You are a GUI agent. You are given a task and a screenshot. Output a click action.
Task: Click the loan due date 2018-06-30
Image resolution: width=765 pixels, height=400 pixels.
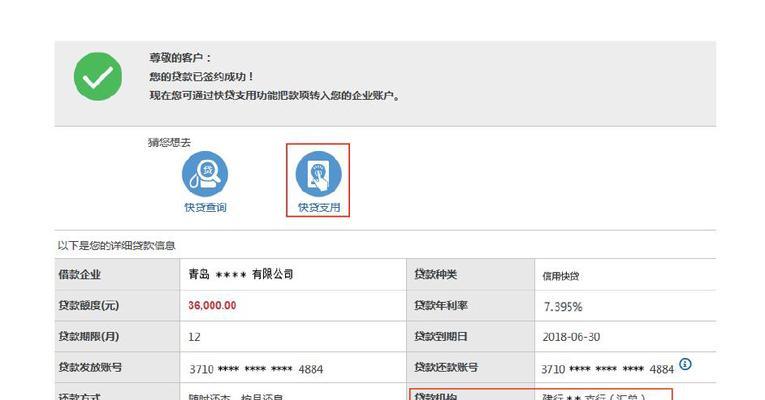click(x=571, y=337)
